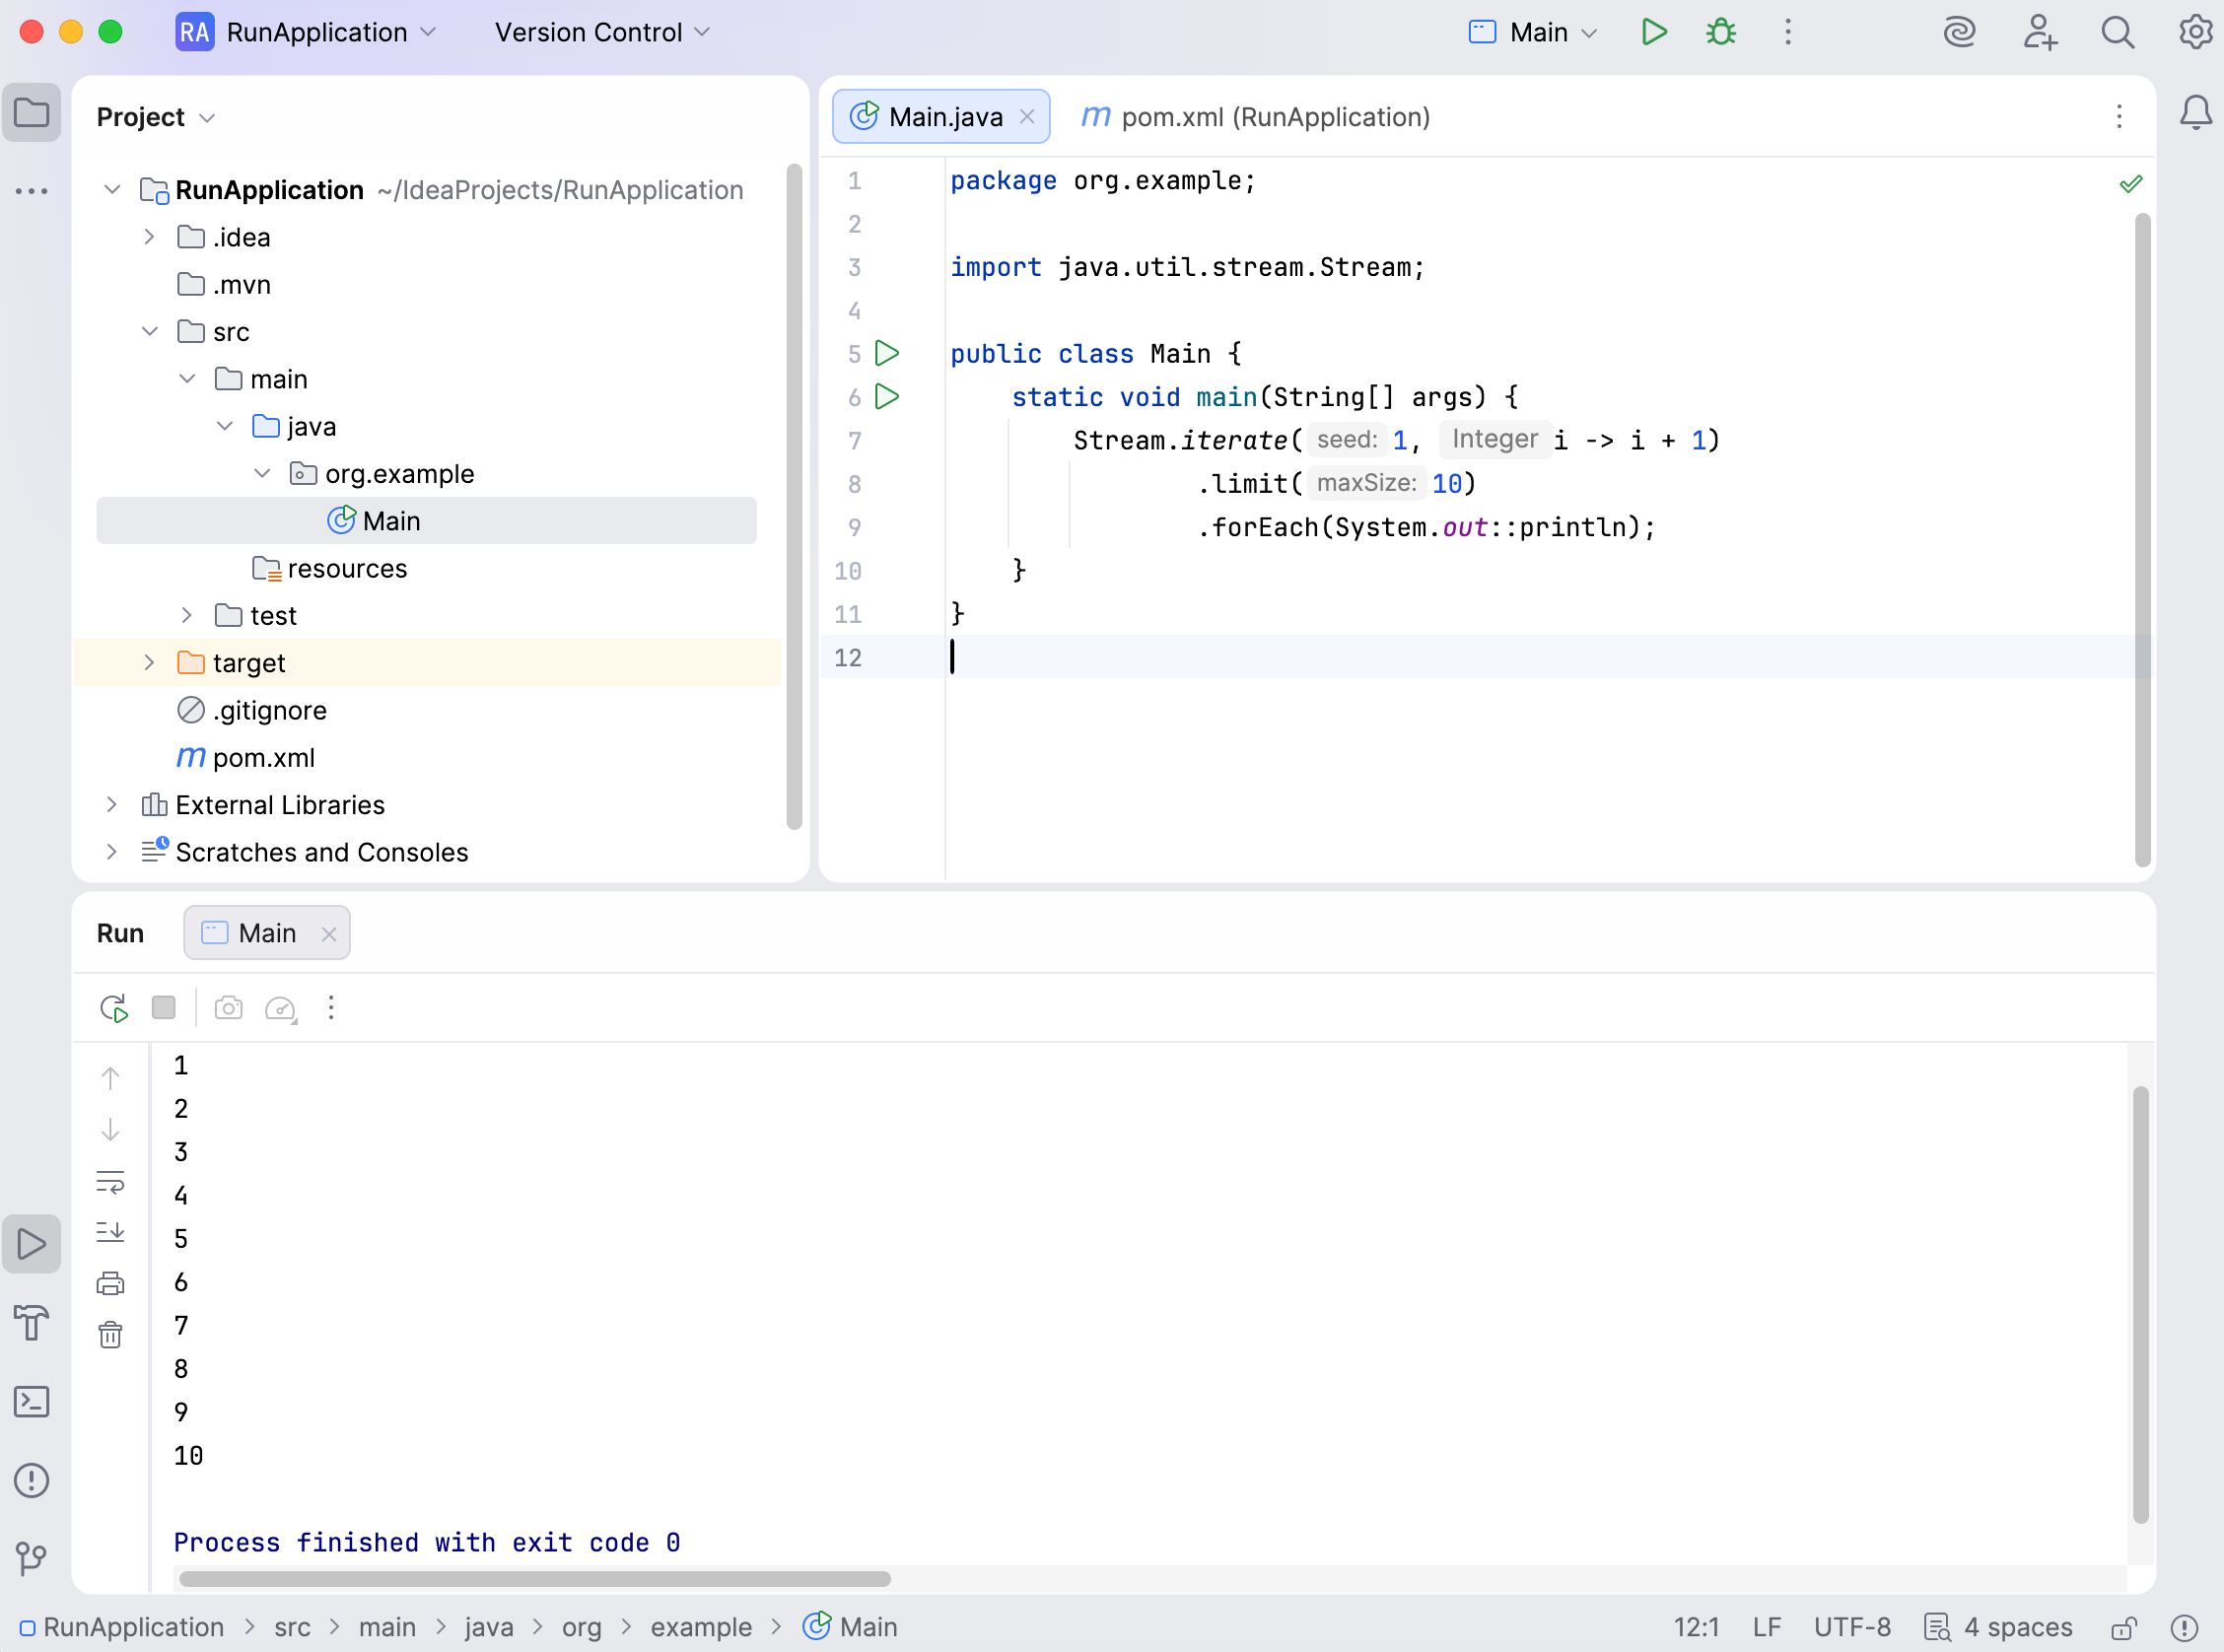Open the Main run configuration dropdown
This screenshot has height=1652, width=2224.
(x=1535, y=32)
